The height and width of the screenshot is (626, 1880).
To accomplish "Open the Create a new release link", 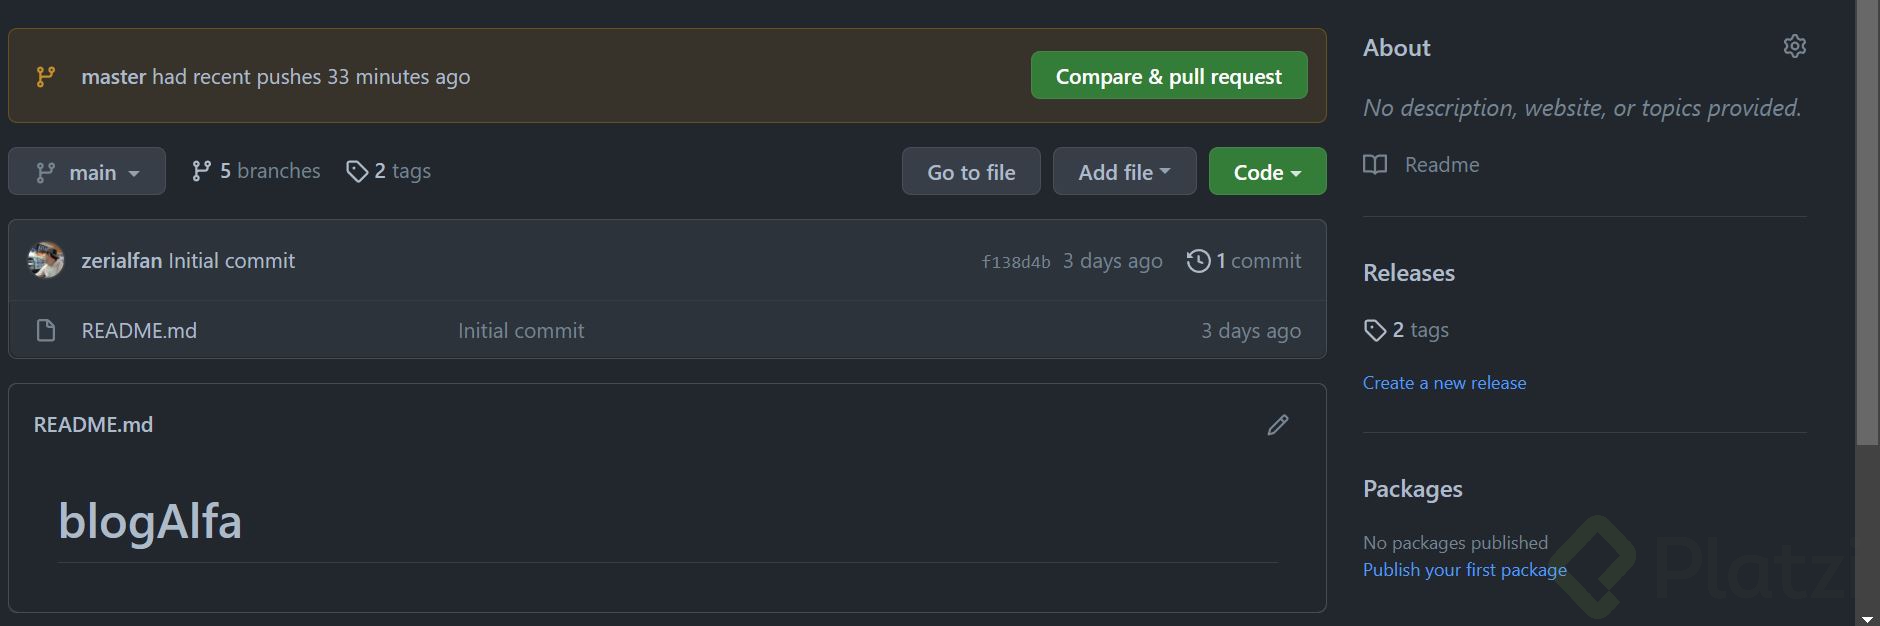I will [1444, 383].
